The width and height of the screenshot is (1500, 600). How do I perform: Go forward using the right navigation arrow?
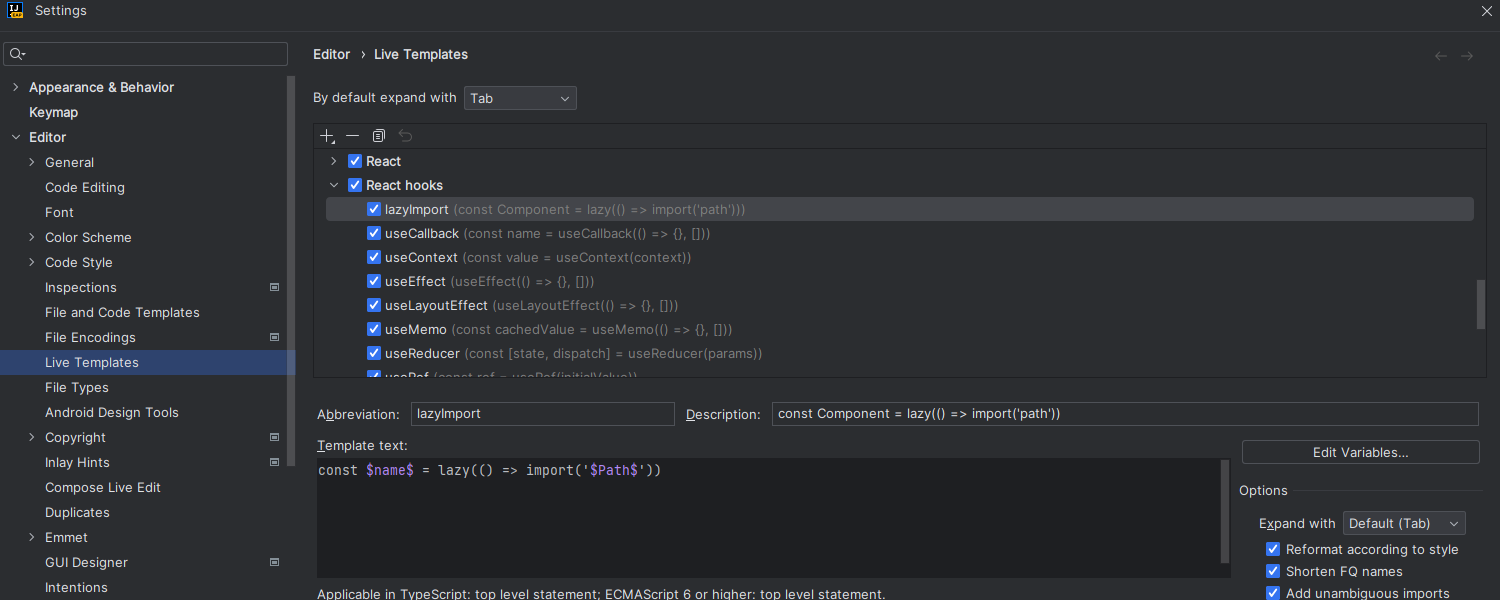pos(1467,56)
